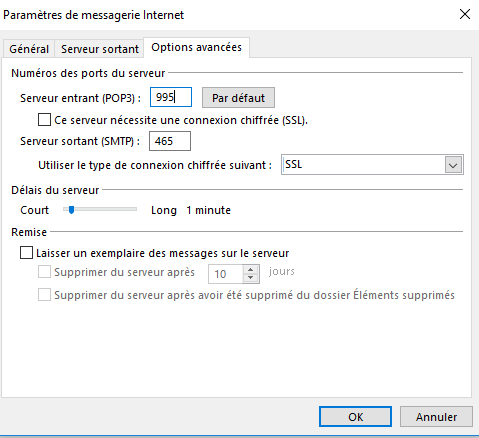The height and width of the screenshot is (438, 479).
Task: Click the SMTP outgoing server port field
Action: (170, 141)
